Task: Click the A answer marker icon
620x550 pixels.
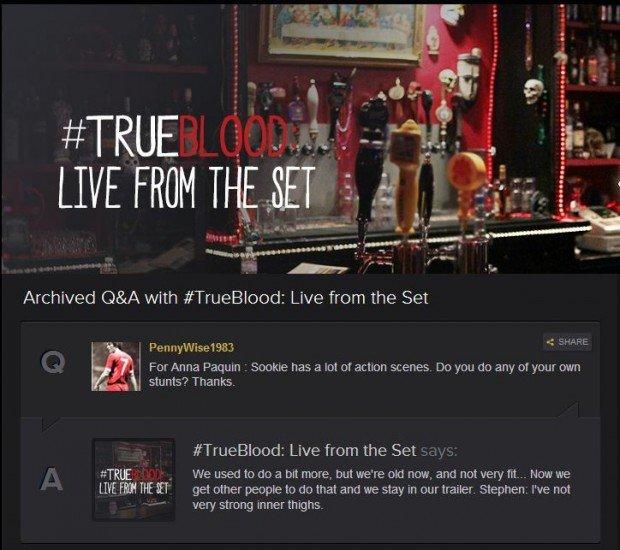Action: [x=52, y=479]
